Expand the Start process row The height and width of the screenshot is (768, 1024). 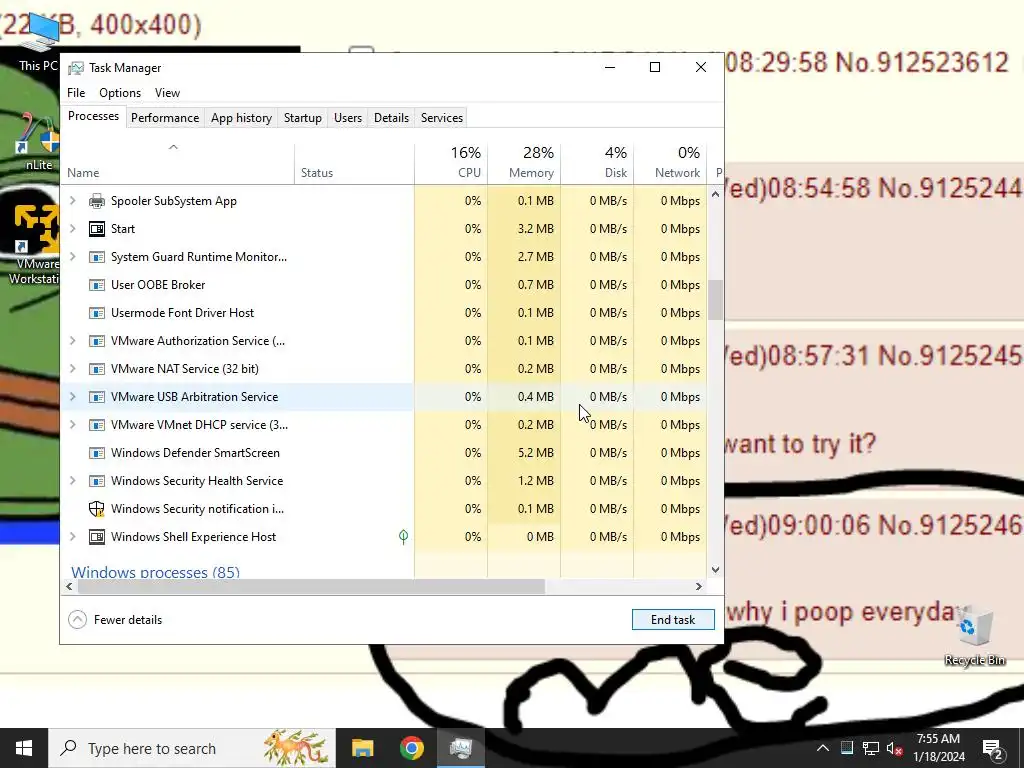click(72, 229)
